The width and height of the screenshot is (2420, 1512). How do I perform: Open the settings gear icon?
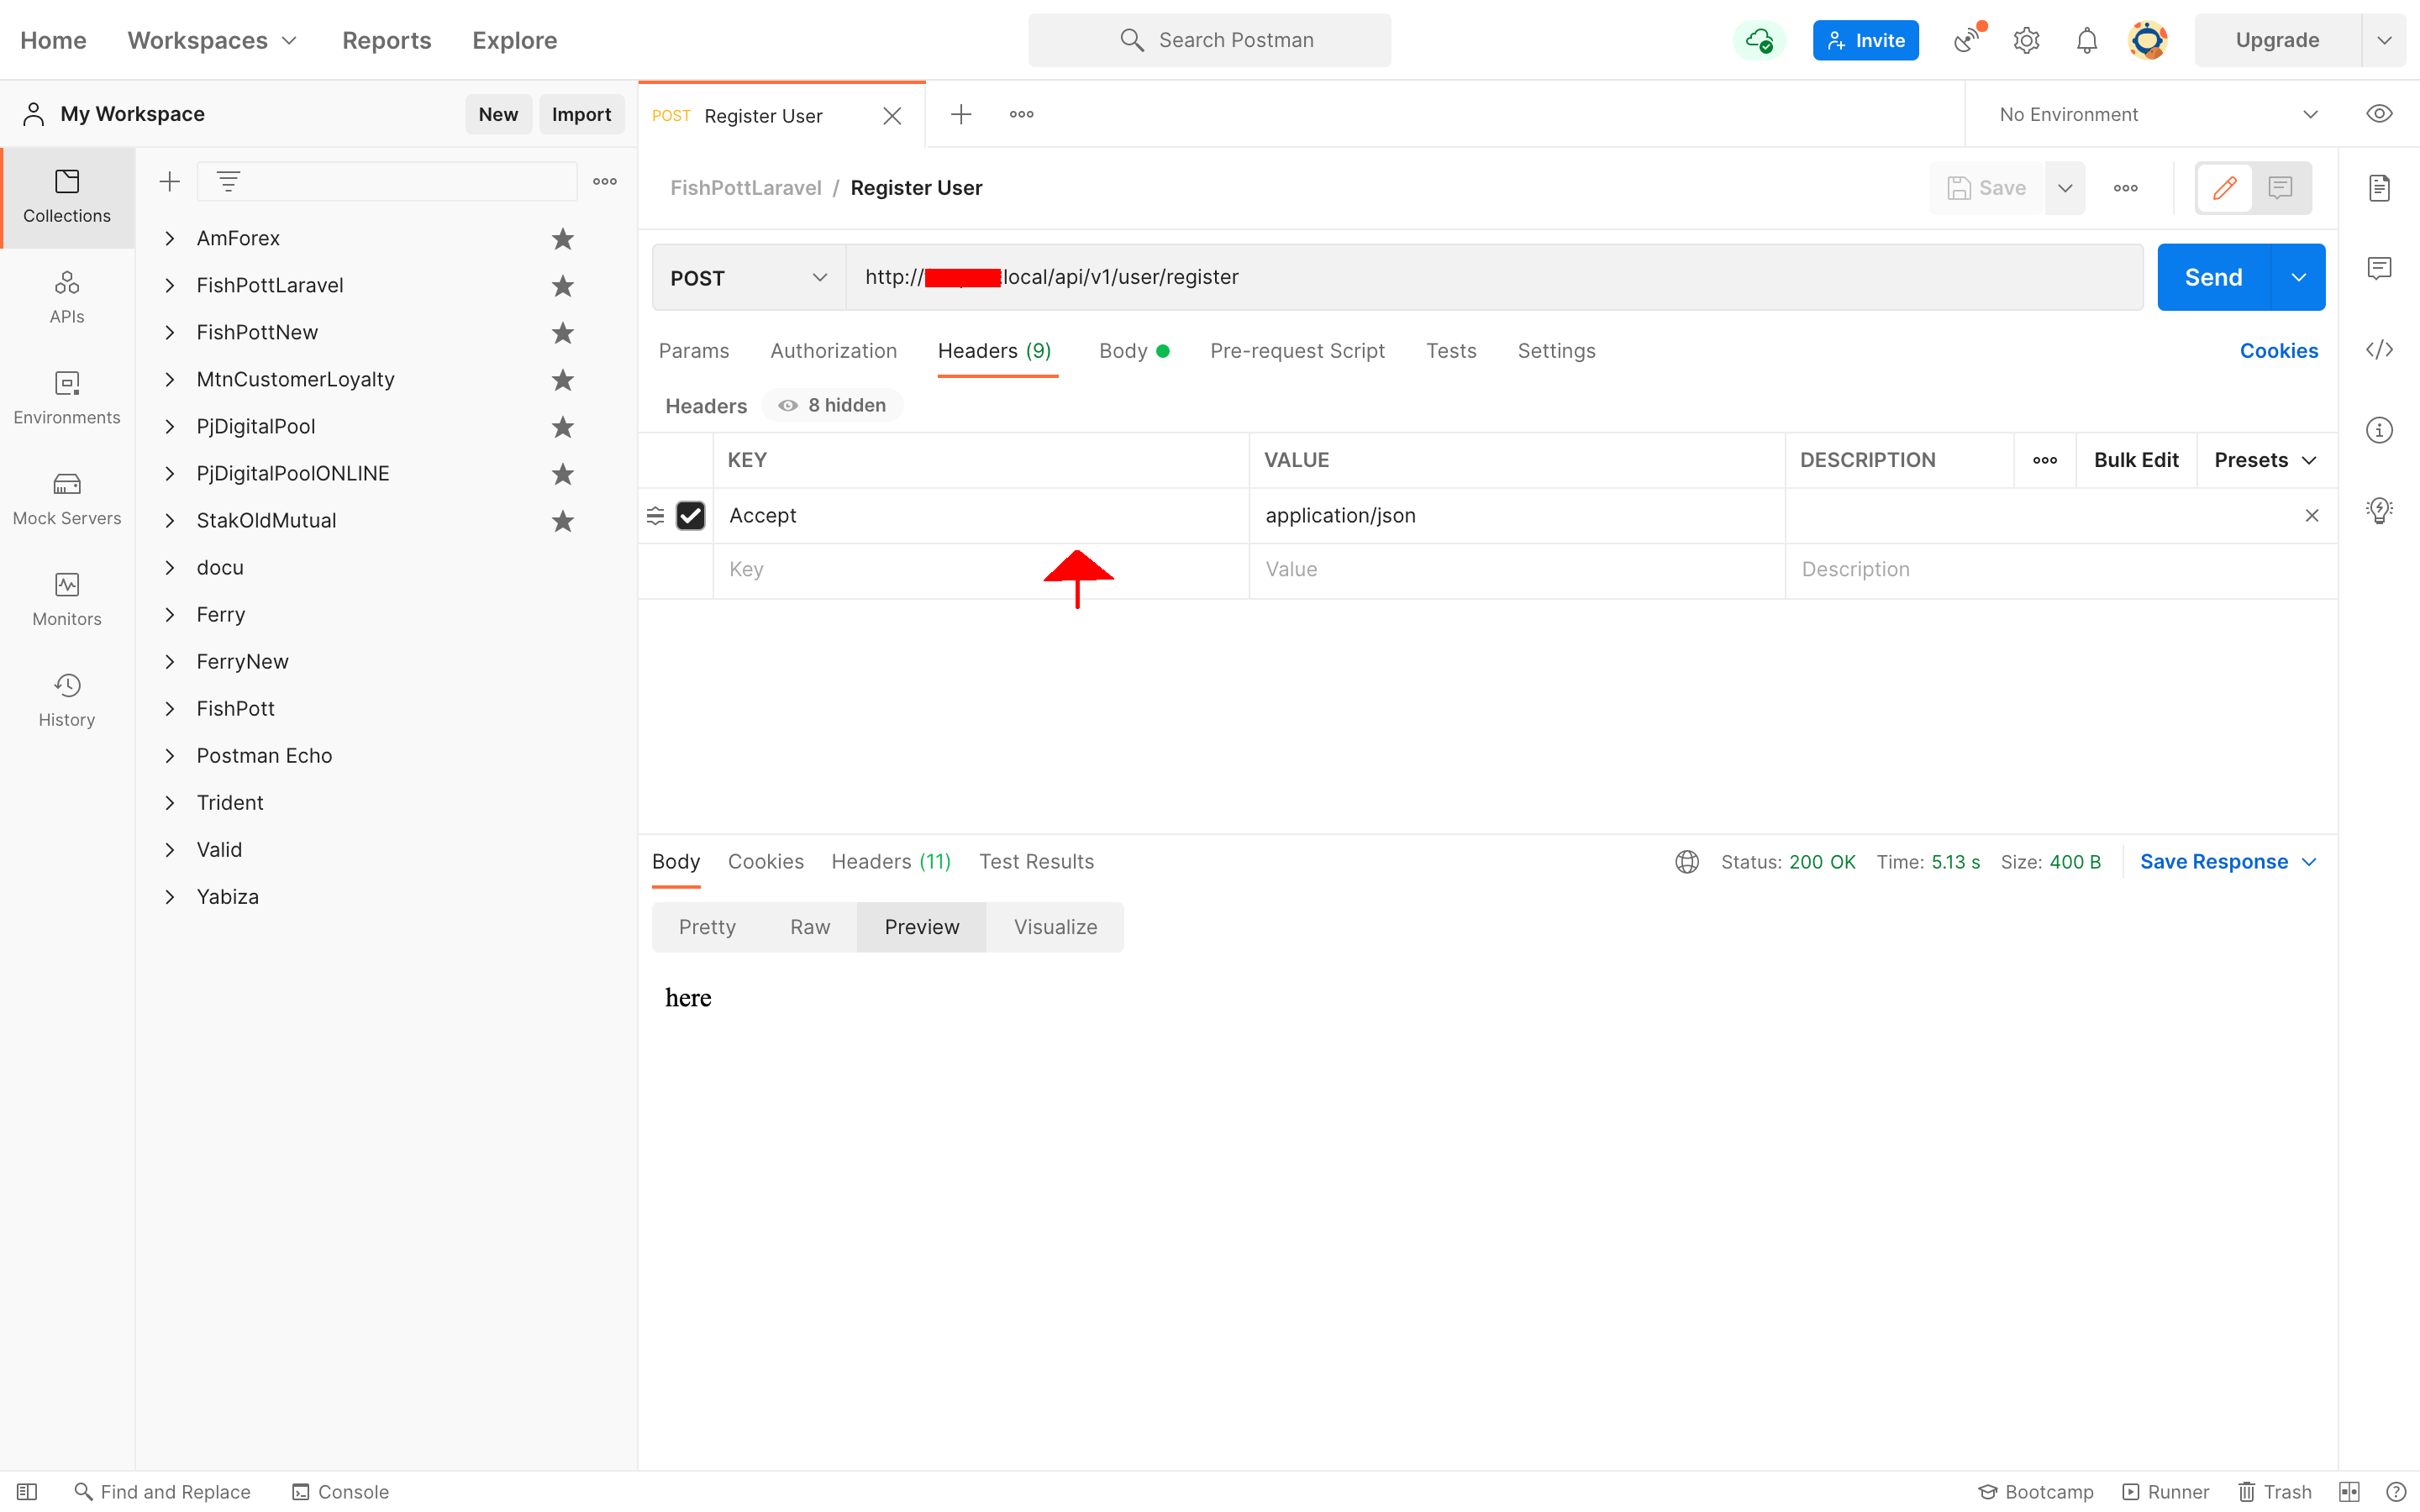pos(2027,40)
